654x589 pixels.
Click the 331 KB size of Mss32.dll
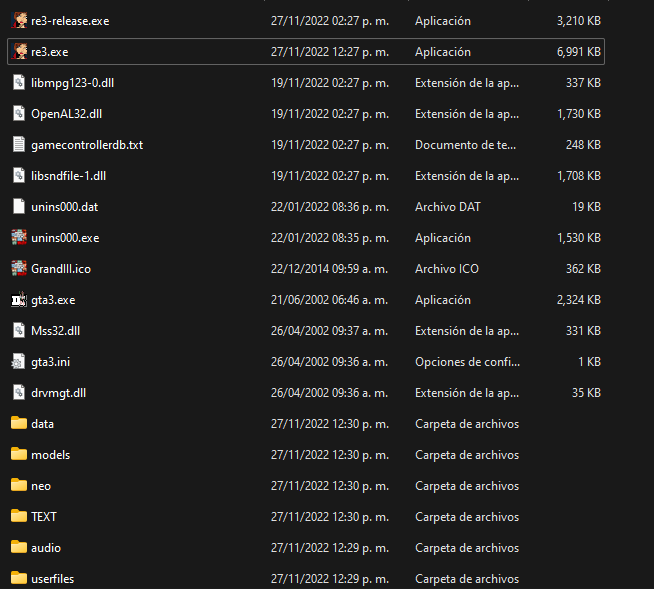pyautogui.click(x=583, y=331)
